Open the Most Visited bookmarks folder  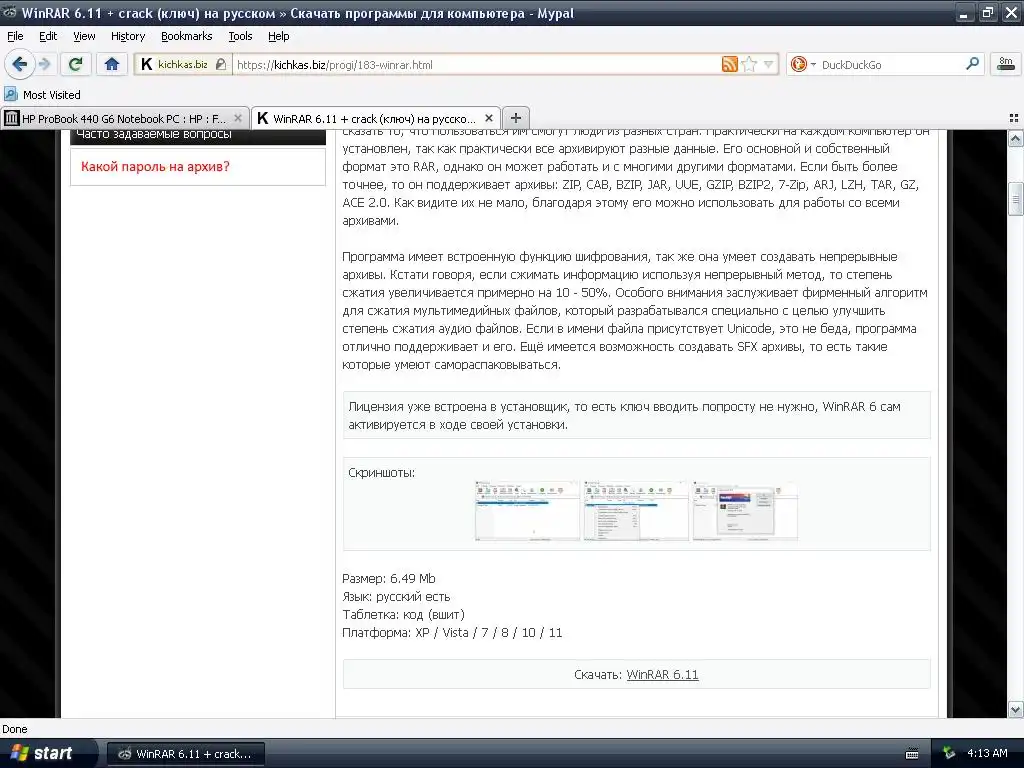(x=42, y=95)
